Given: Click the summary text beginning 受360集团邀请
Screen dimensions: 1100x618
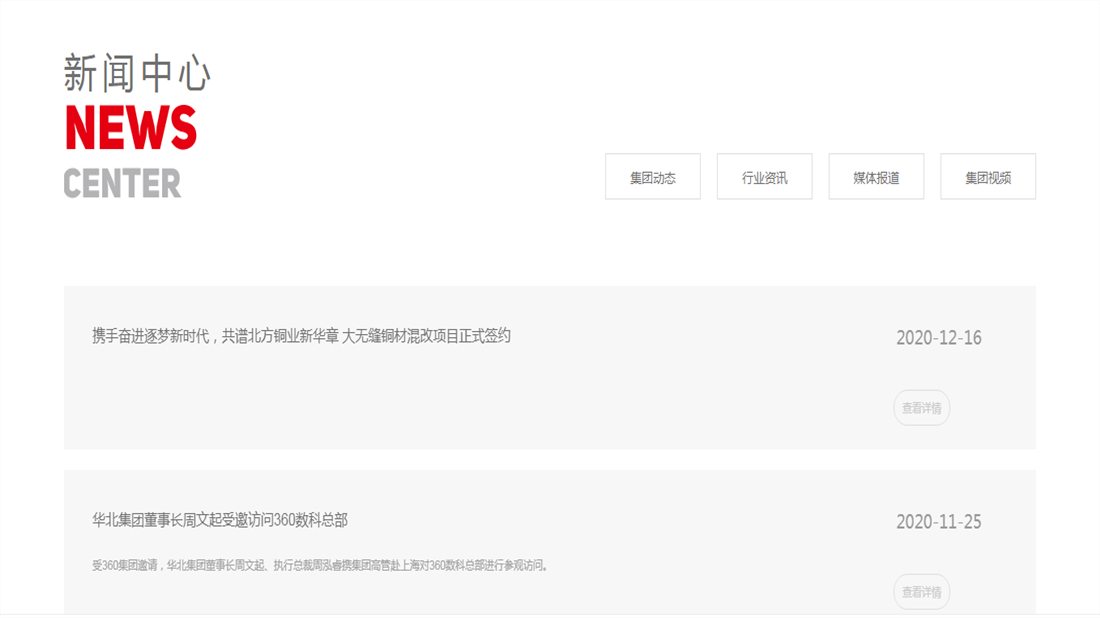Looking at the screenshot, I should click(320, 565).
